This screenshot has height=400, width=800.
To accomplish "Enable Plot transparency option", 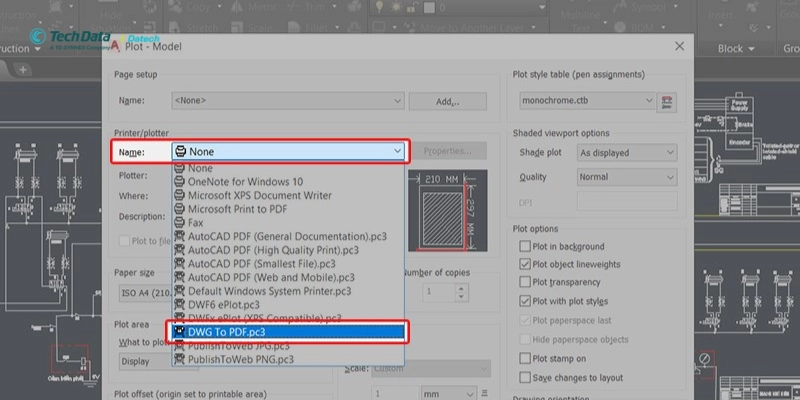I will (524, 282).
